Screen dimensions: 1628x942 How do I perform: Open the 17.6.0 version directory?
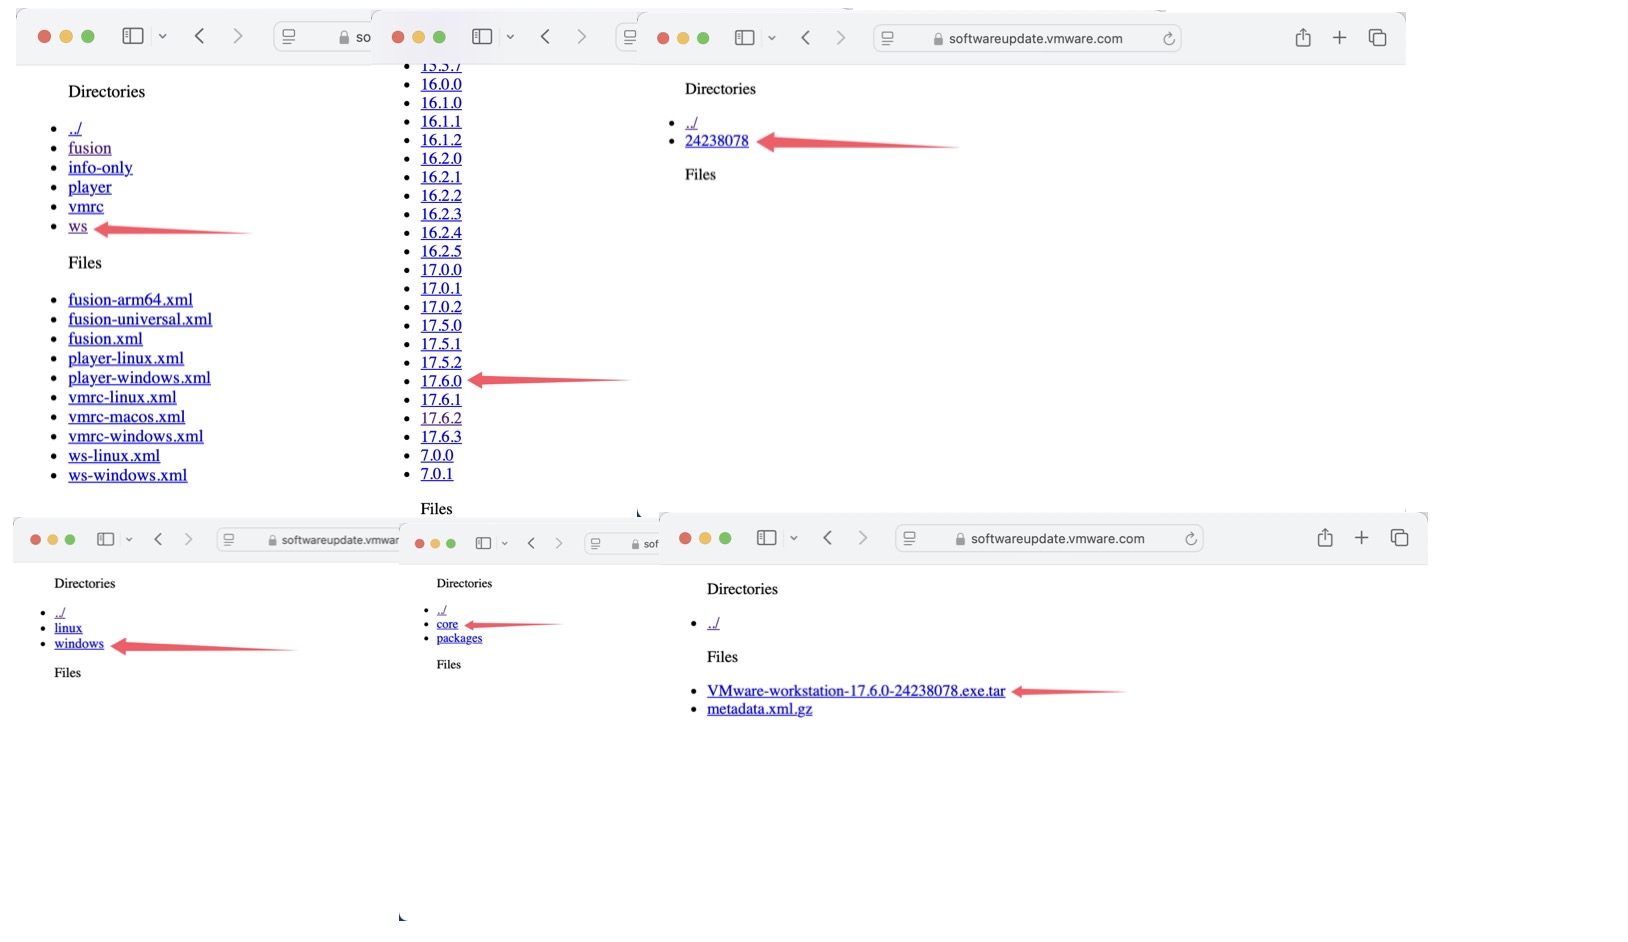pos(441,381)
